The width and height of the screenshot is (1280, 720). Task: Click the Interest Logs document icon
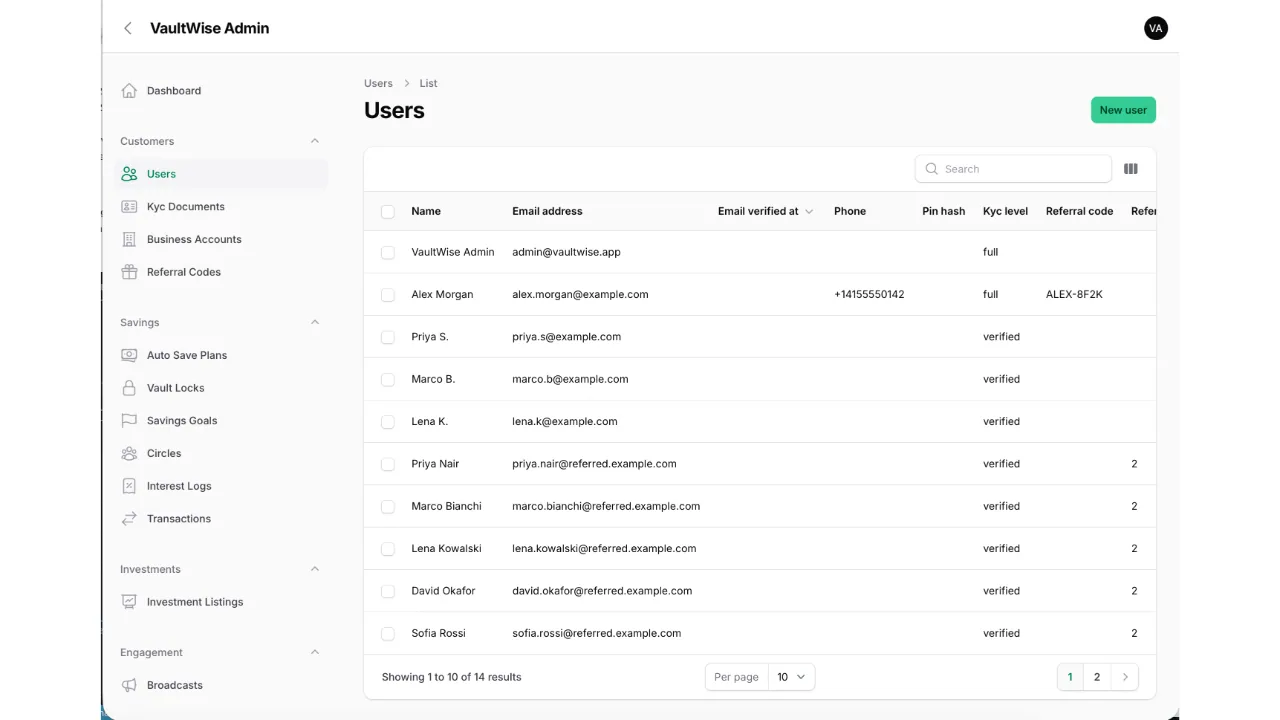click(129, 486)
